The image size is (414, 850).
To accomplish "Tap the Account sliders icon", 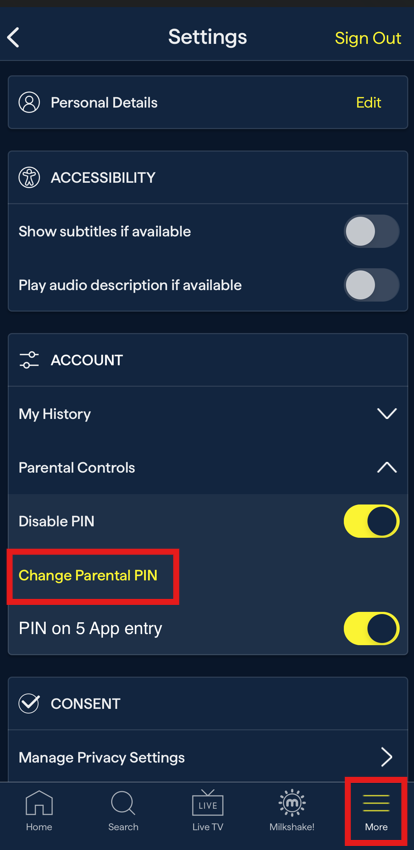I will (29, 360).
